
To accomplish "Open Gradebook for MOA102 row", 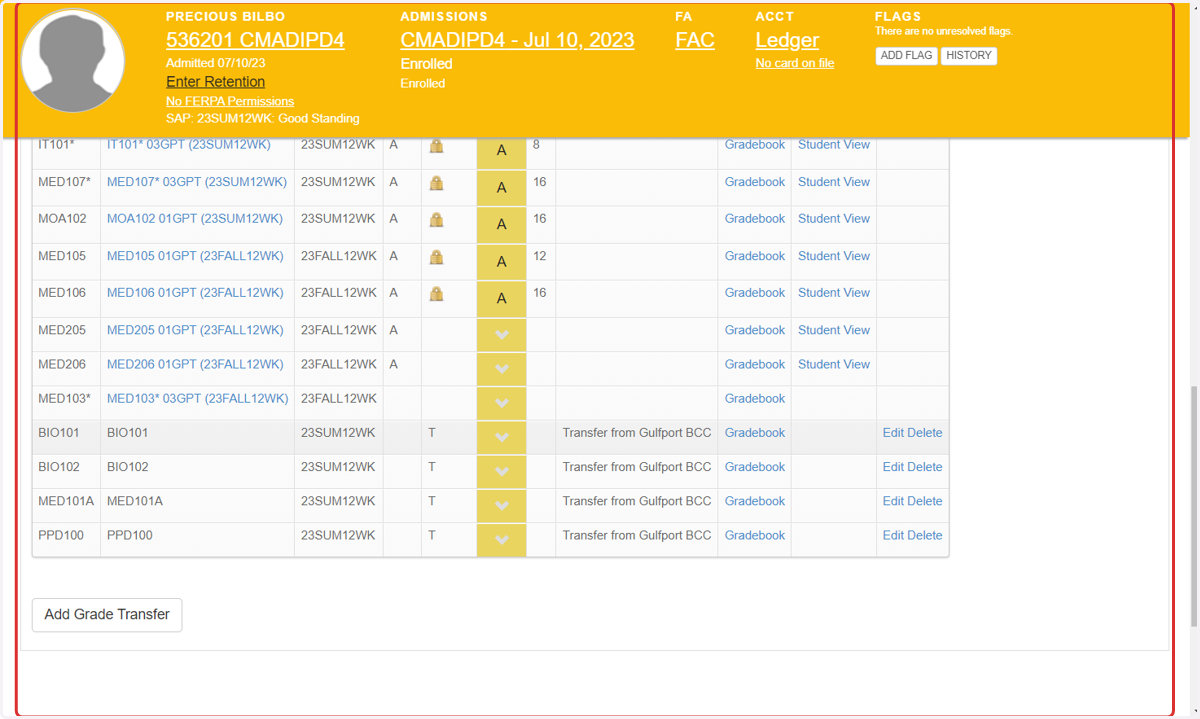I will tap(755, 219).
